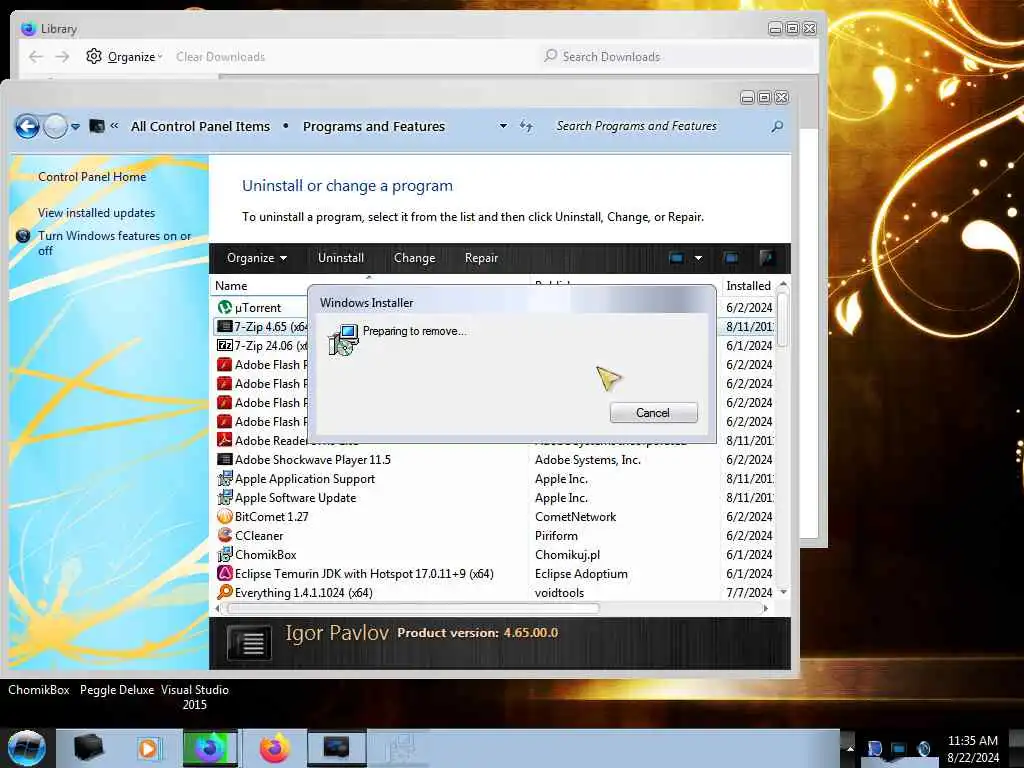Viewport: 1024px width, 768px height.
Task: Open recent pages dropdown next to Forward button
Action: pyautogui.click(x=76, y=127)
